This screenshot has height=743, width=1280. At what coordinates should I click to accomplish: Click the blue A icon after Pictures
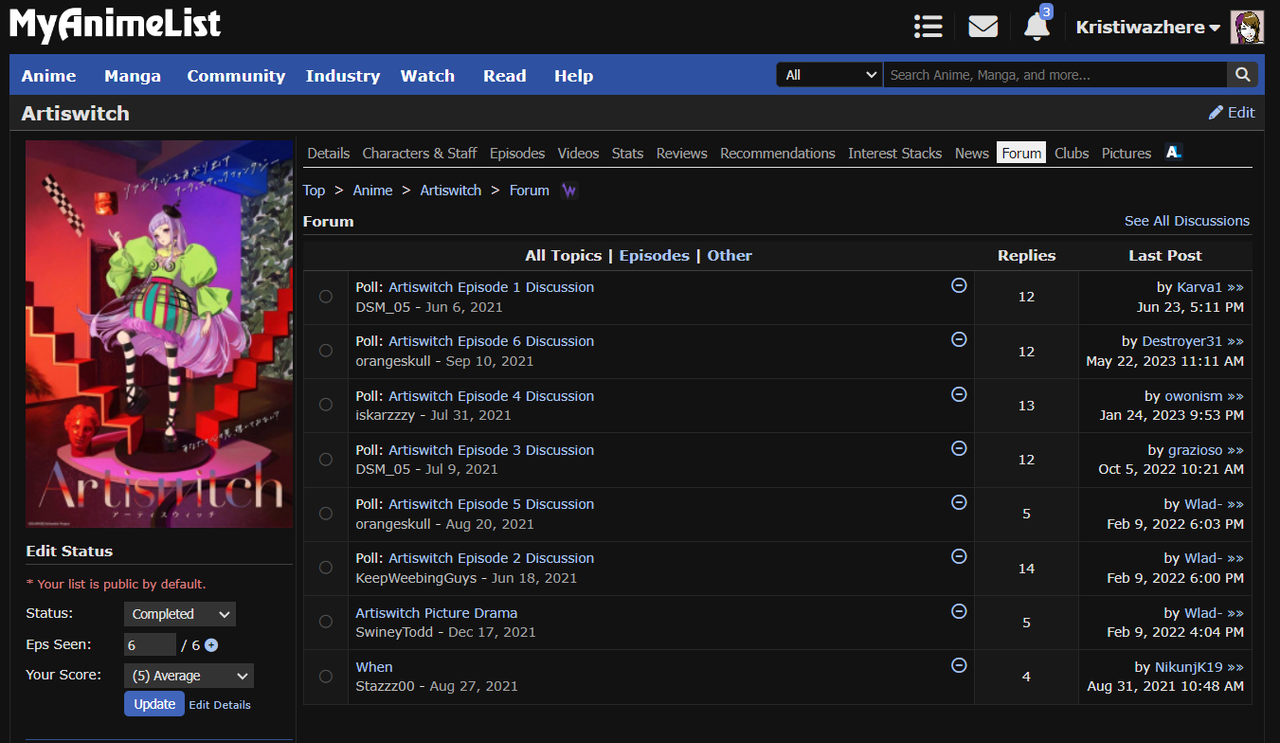click(1174, 152)
